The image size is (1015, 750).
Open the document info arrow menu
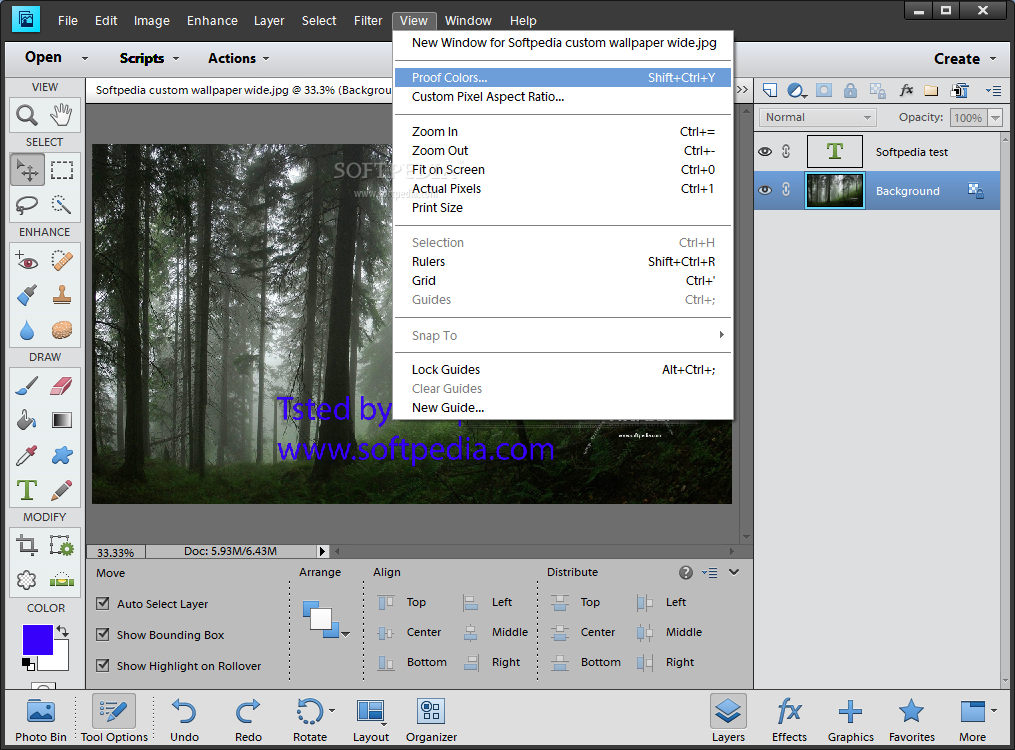322,551
